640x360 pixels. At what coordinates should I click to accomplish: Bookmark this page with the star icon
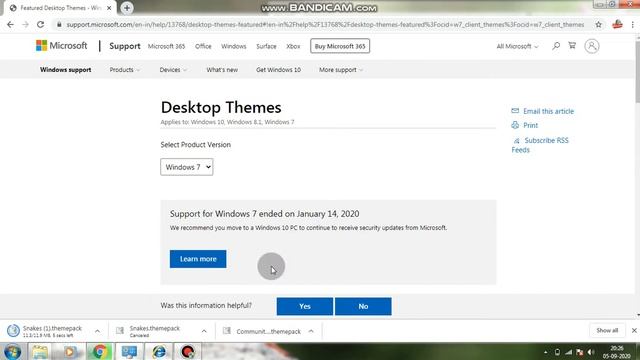click(x=598, y=24)
